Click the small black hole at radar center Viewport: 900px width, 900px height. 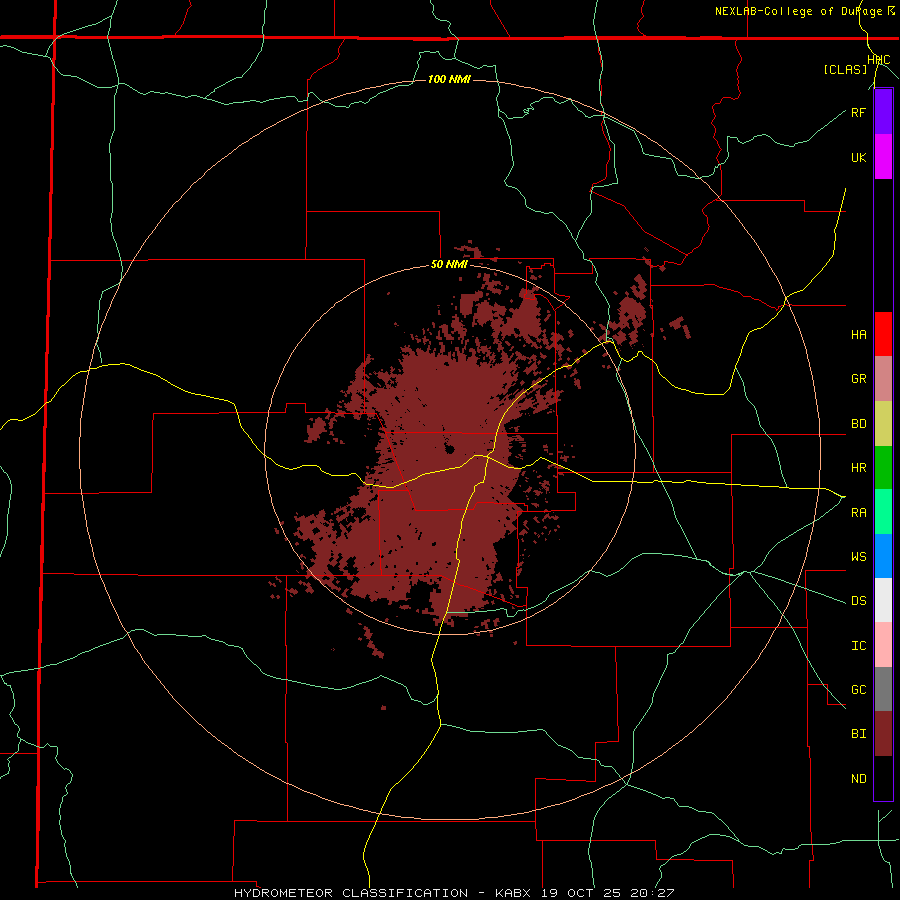(x=450, y=449)
